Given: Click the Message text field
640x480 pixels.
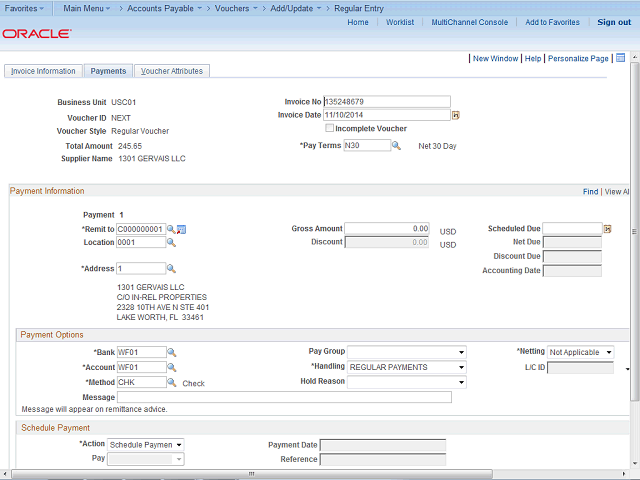Looking at the screenshot, I should click(284, 397).
